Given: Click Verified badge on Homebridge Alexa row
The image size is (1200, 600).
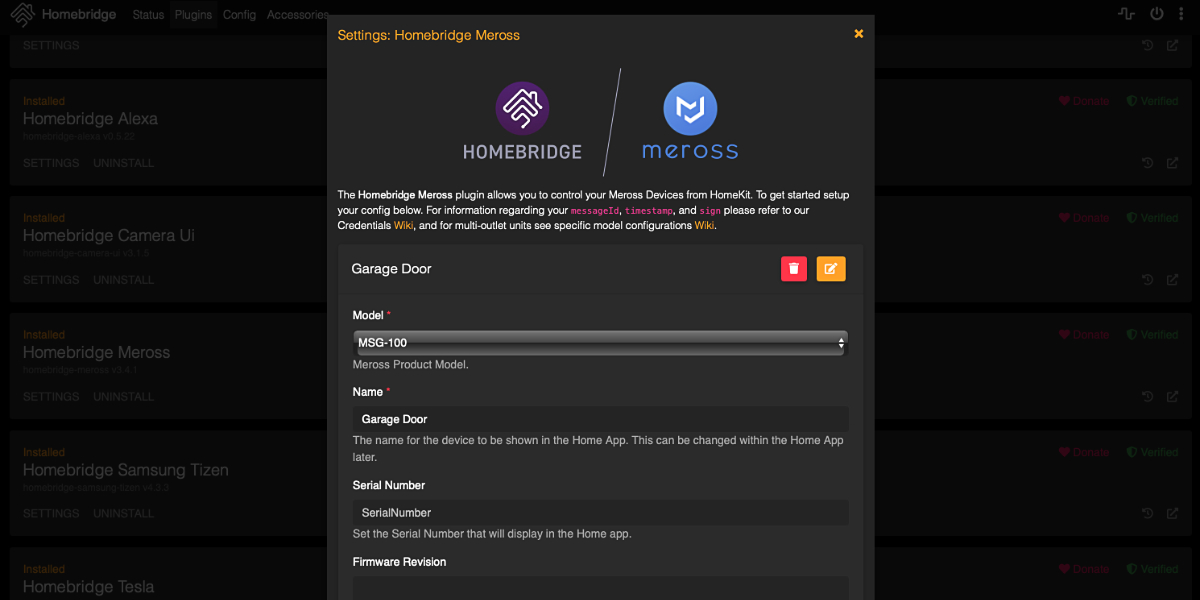Looking at the screenshot, I should (x=1152, y=101).
